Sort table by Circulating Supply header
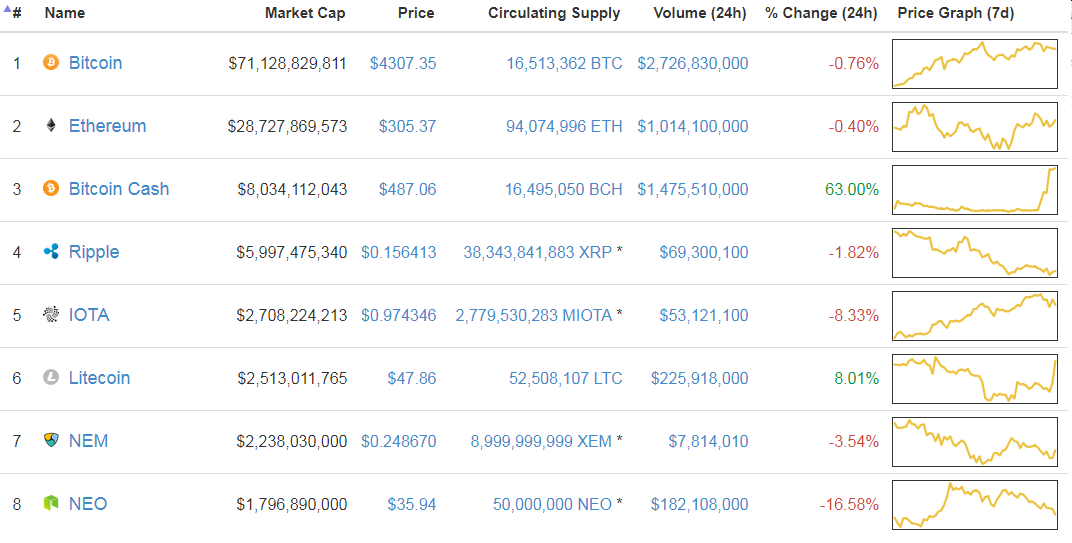This screenshot has width=1072, height=543. pyautogui.click(x=554, y=13)
